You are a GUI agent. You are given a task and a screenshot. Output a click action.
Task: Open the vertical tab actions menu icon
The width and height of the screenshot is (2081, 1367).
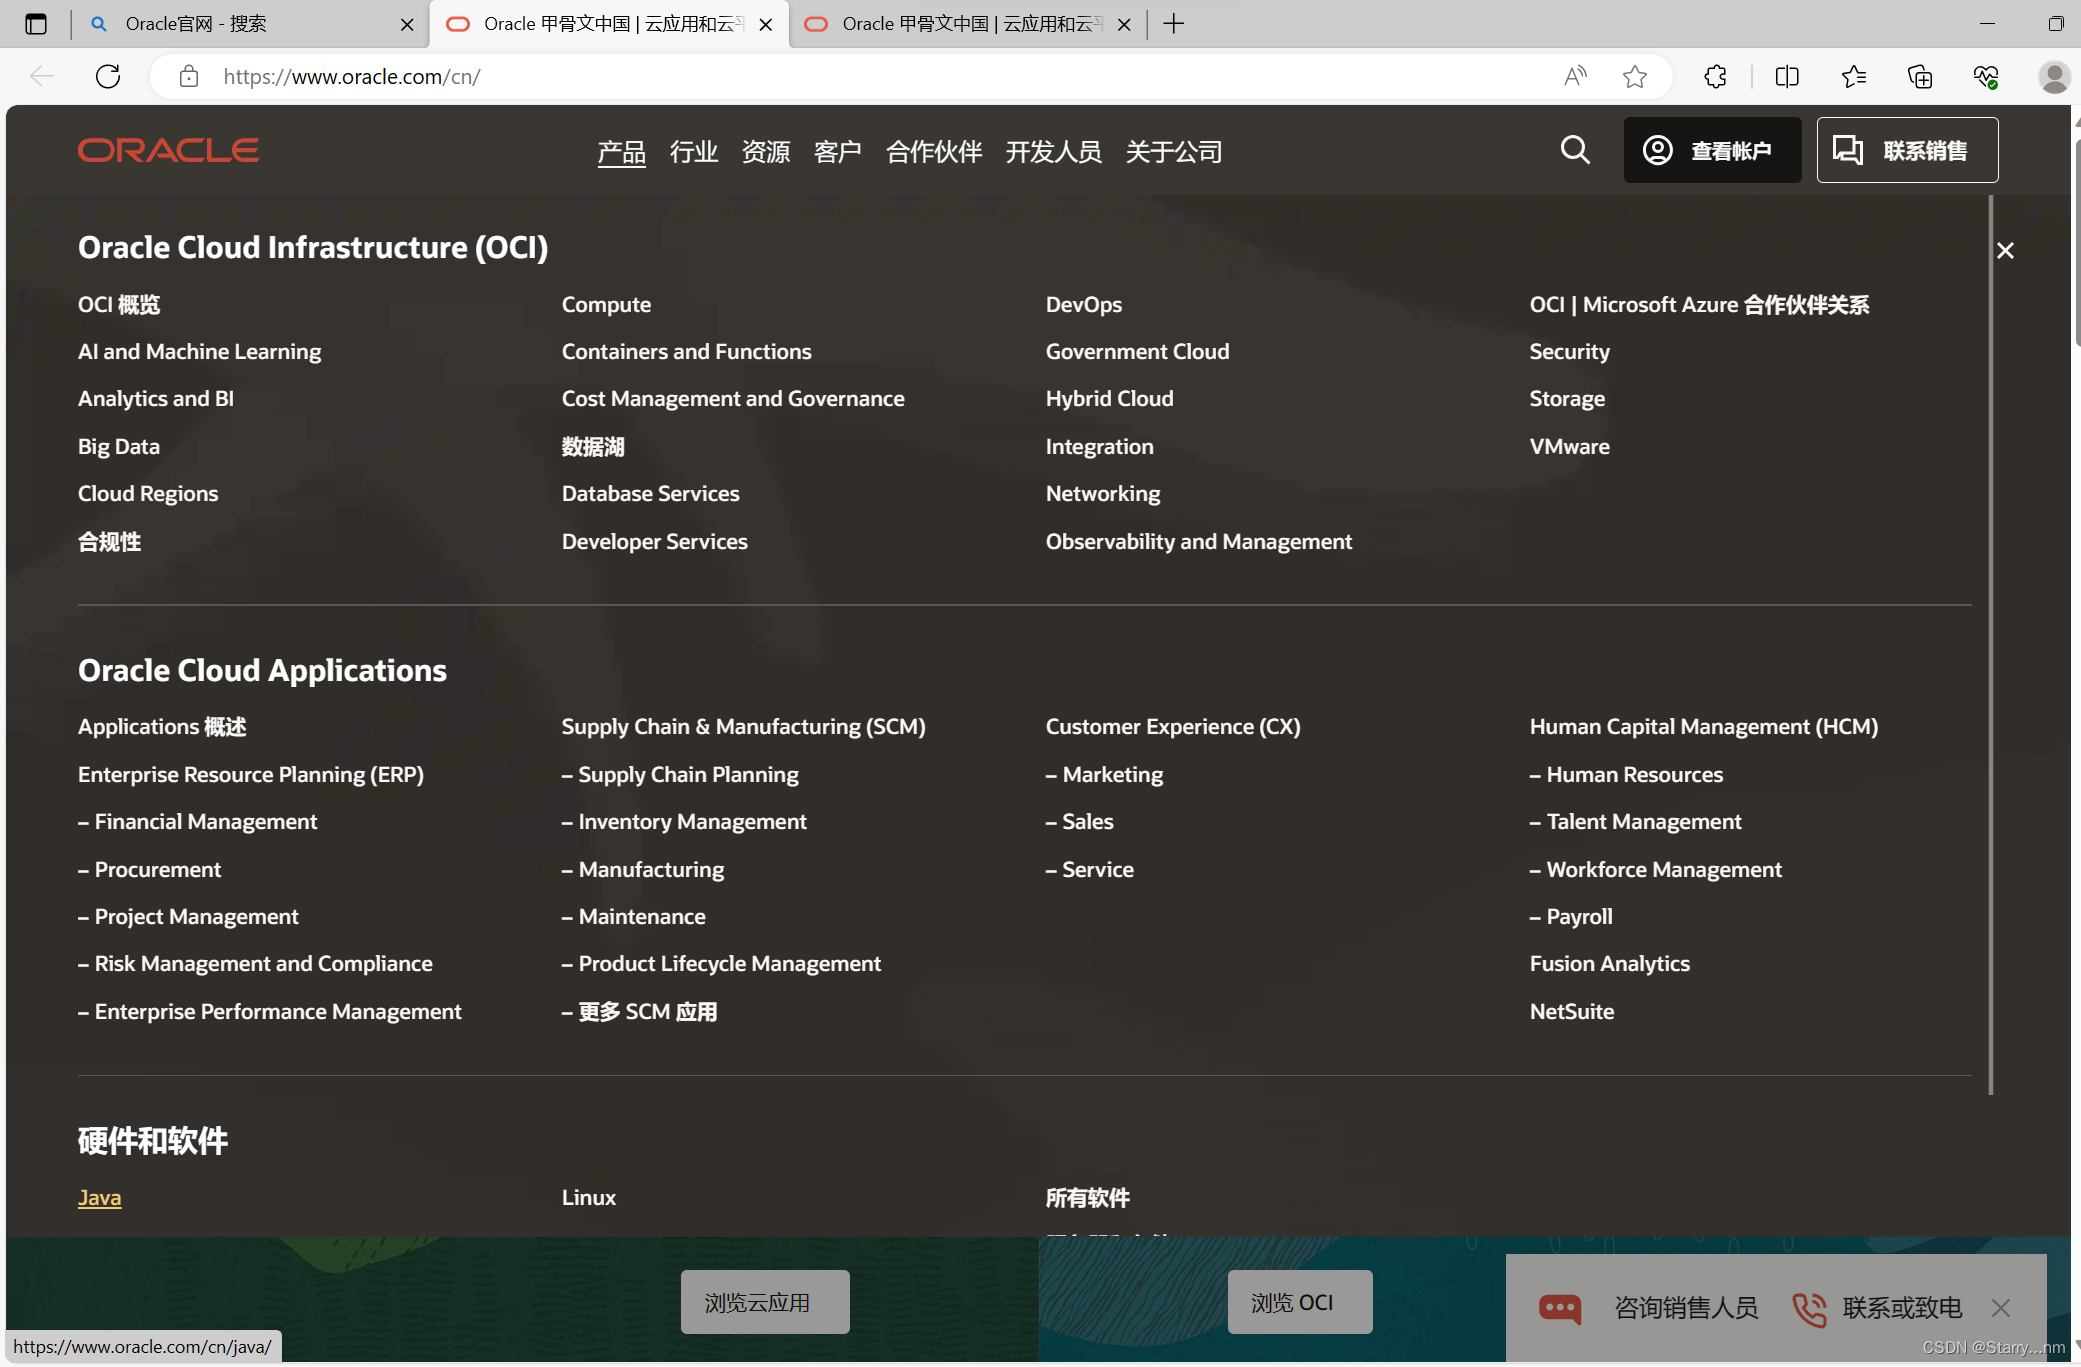click(x=36, y=24)
